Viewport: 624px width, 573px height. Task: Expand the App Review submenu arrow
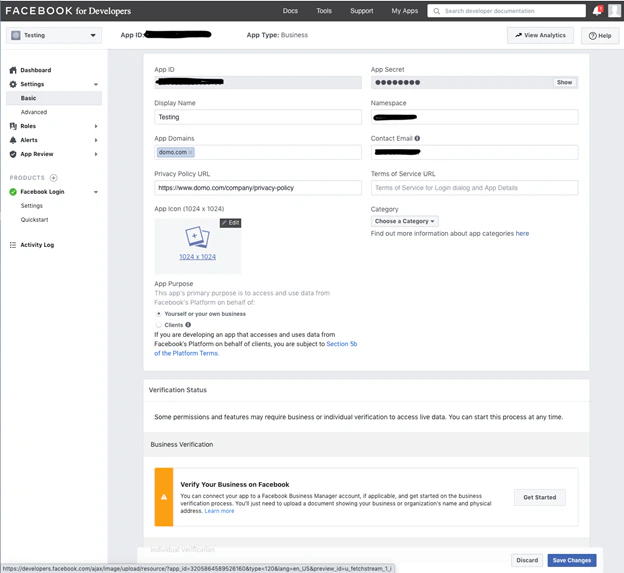[x=96, y=154]
